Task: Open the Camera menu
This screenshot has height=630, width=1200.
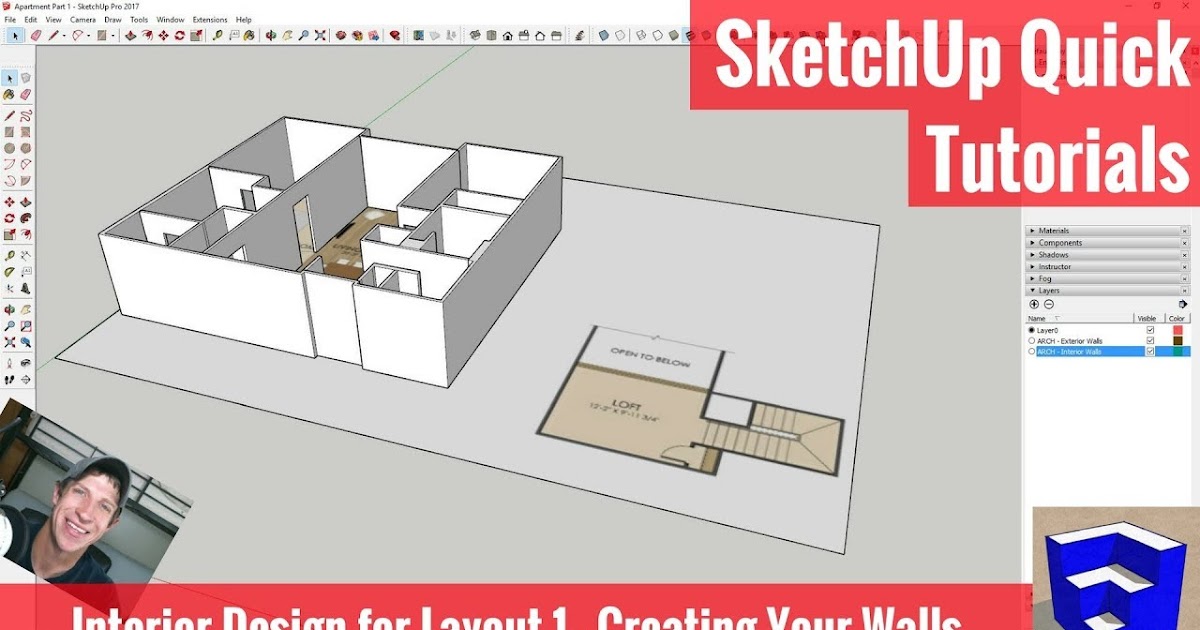Action: point(83,19)
